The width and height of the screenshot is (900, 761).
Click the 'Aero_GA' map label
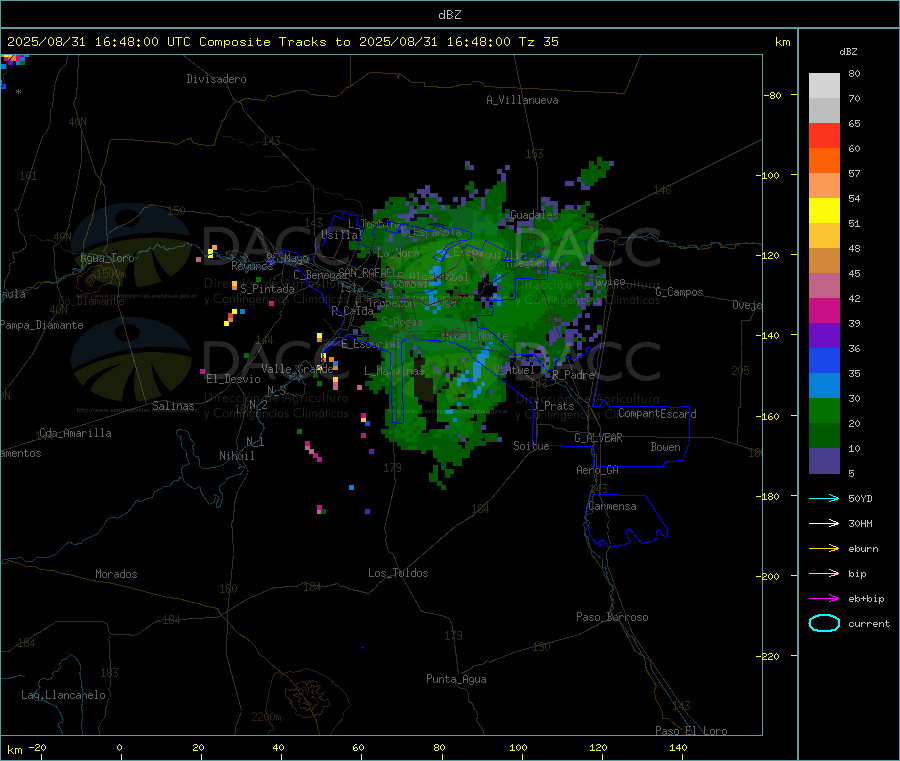tap(598, 471)
